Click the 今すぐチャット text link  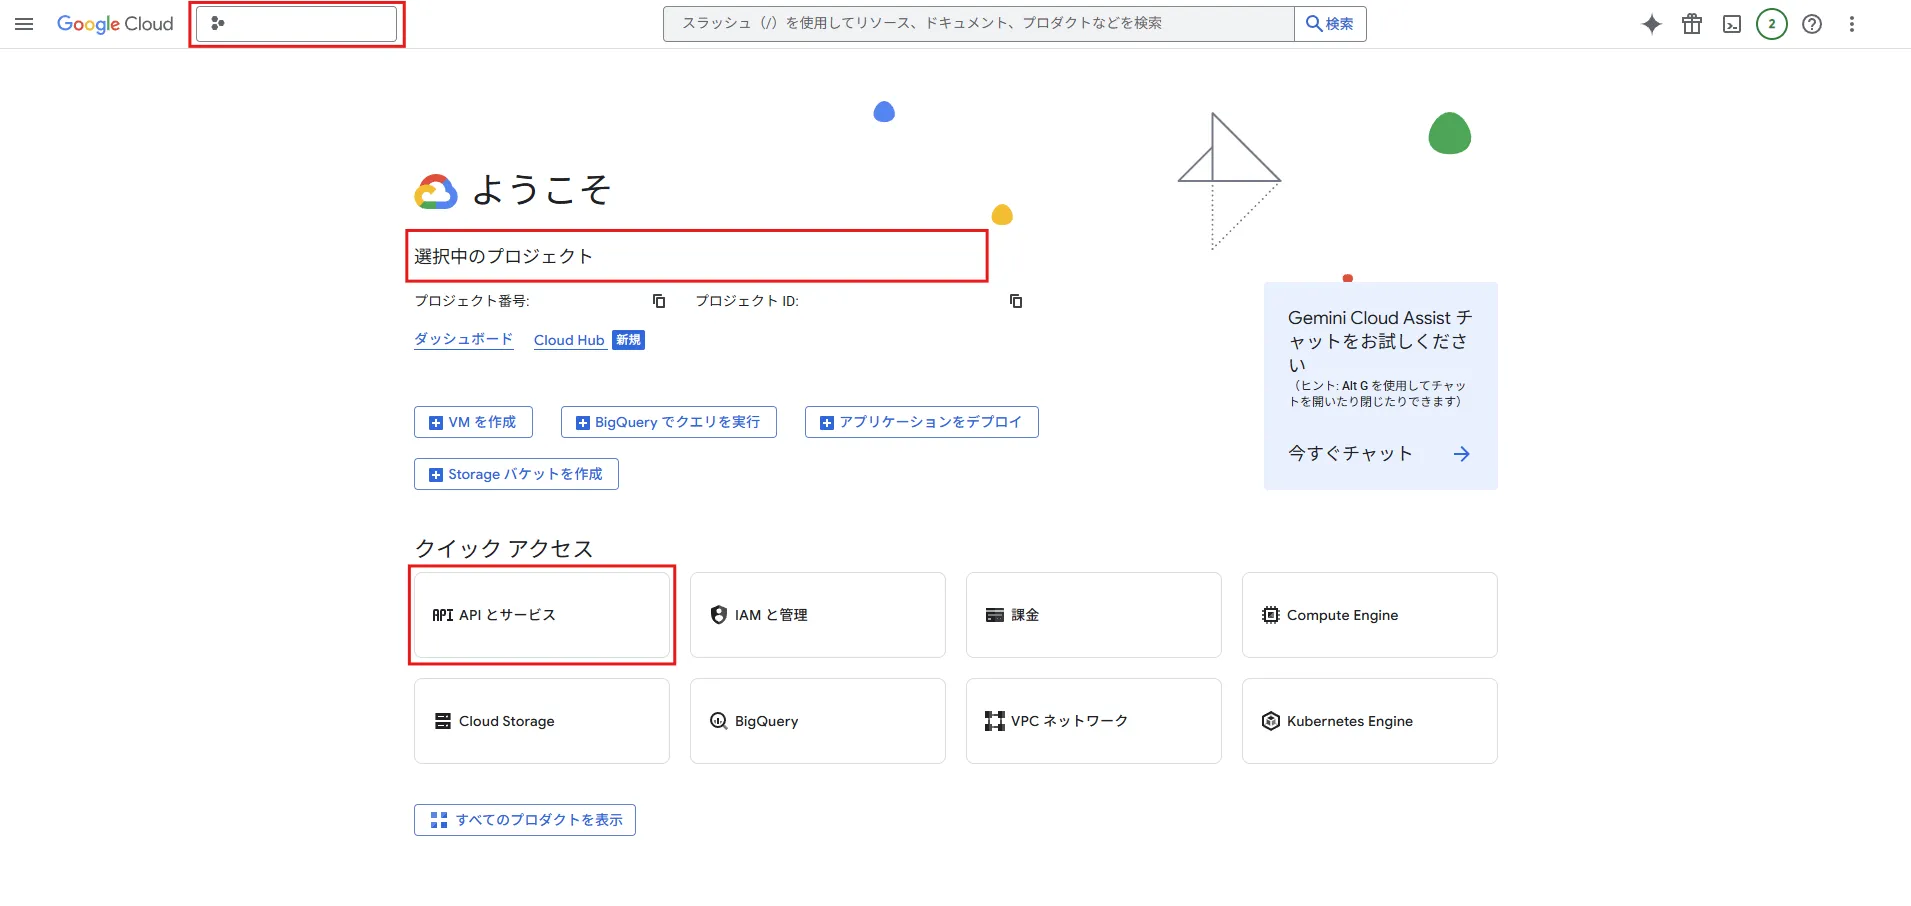click(x=1350, y=454)
